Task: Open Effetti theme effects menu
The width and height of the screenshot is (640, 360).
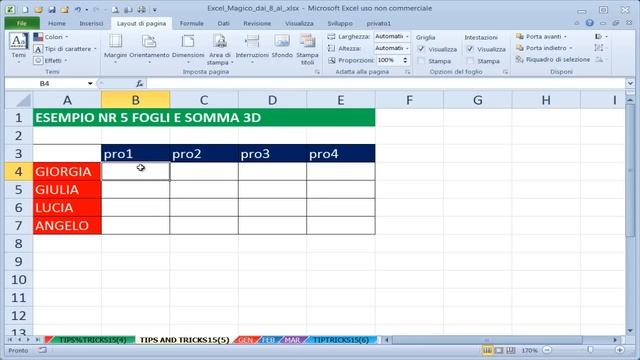Action: [50, 60]
